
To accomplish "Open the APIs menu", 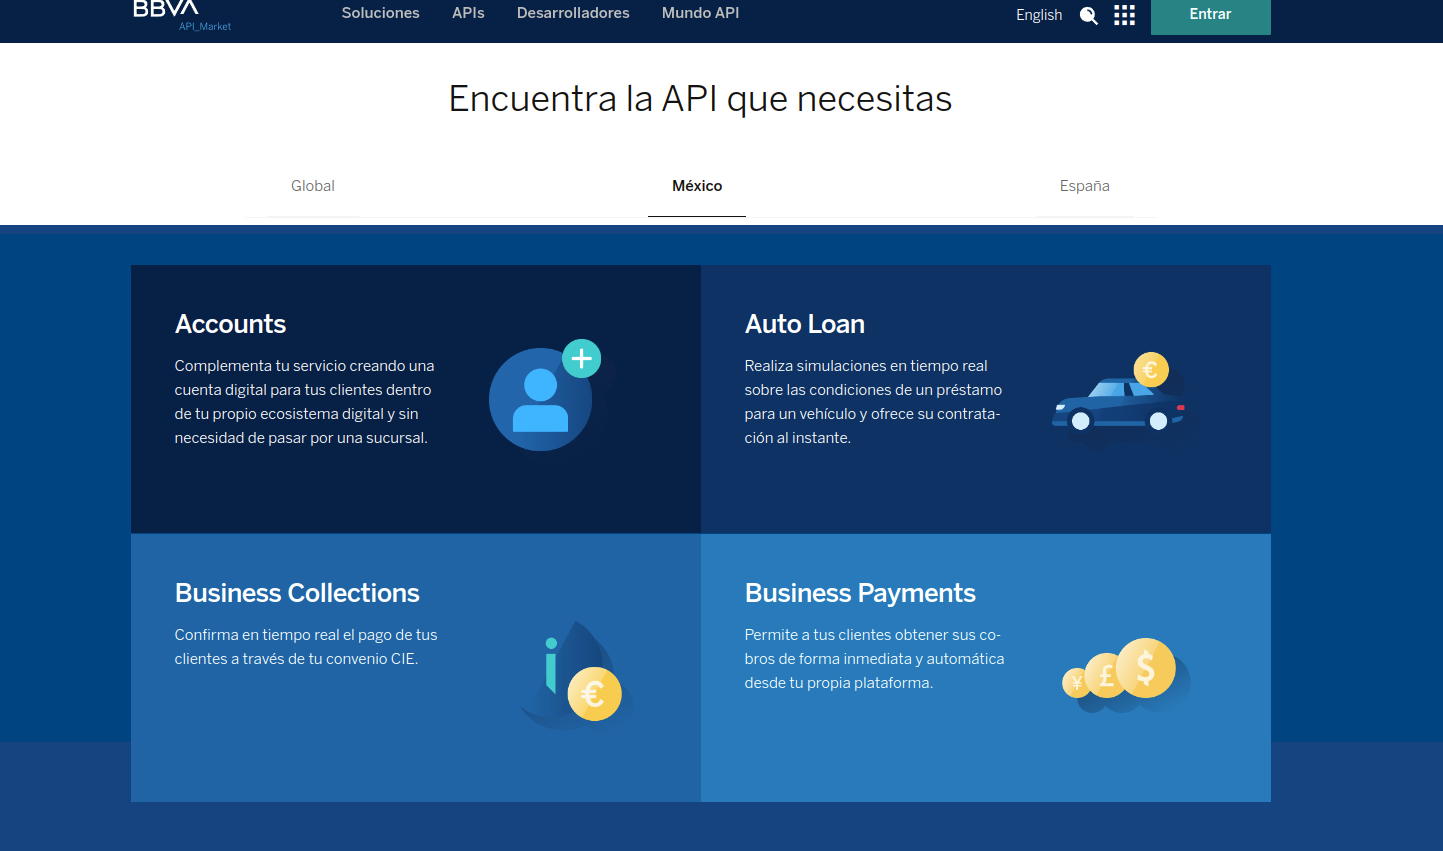I will [x=468, y=13].
